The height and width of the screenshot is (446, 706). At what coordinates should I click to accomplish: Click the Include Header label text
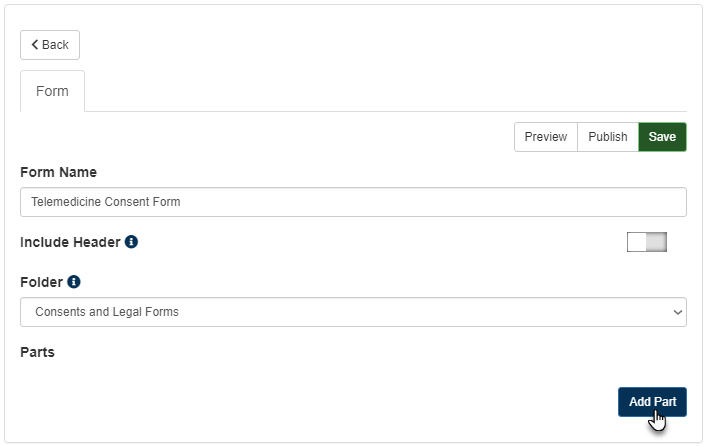70,242
